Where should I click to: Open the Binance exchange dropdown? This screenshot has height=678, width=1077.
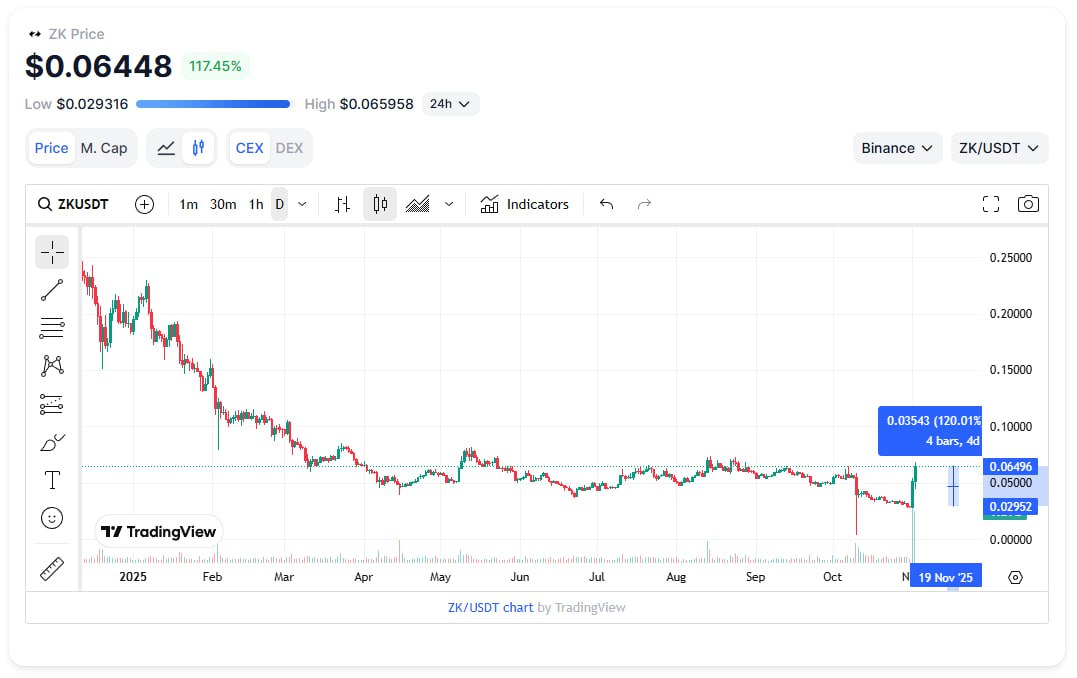coord(897,148)
